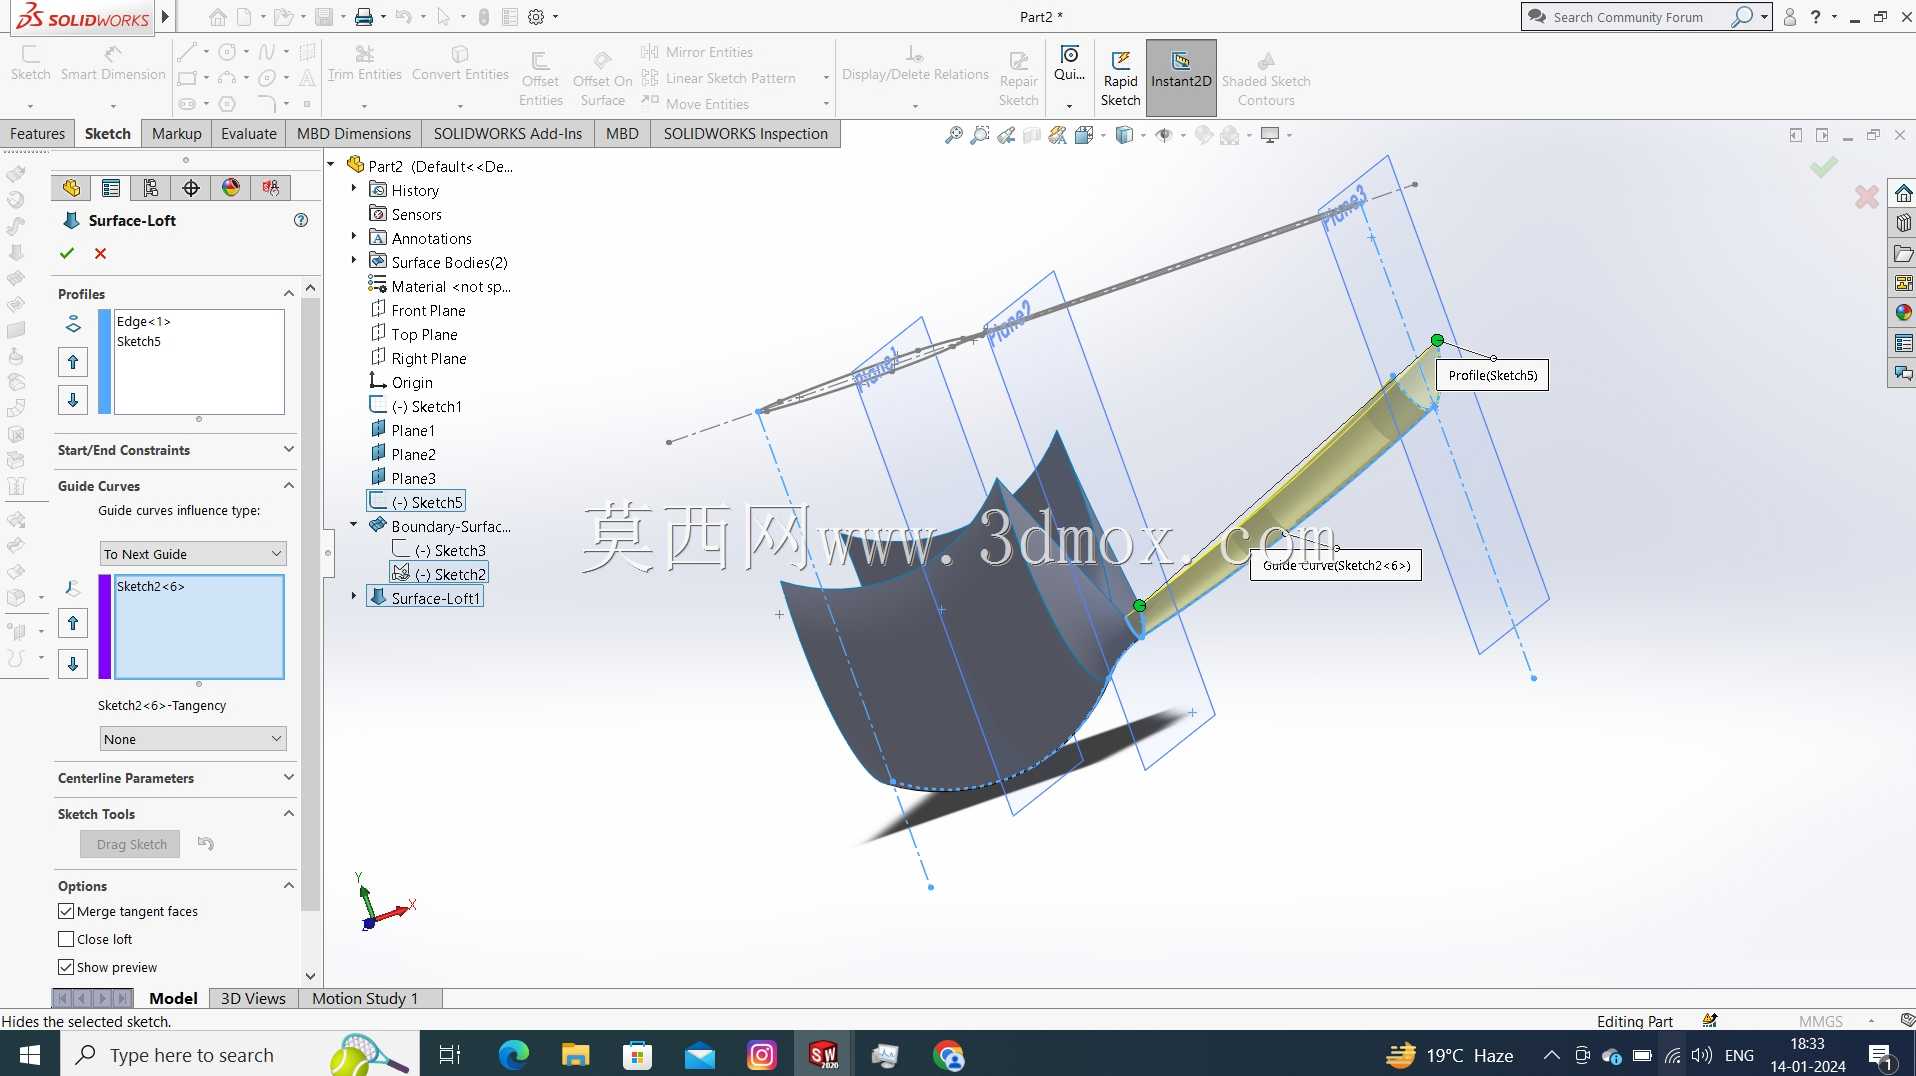The height and width of the screenshot is (1076, 1916).
Task: Expand the Centerline Parameters section
Action: [x=288, y=777]
